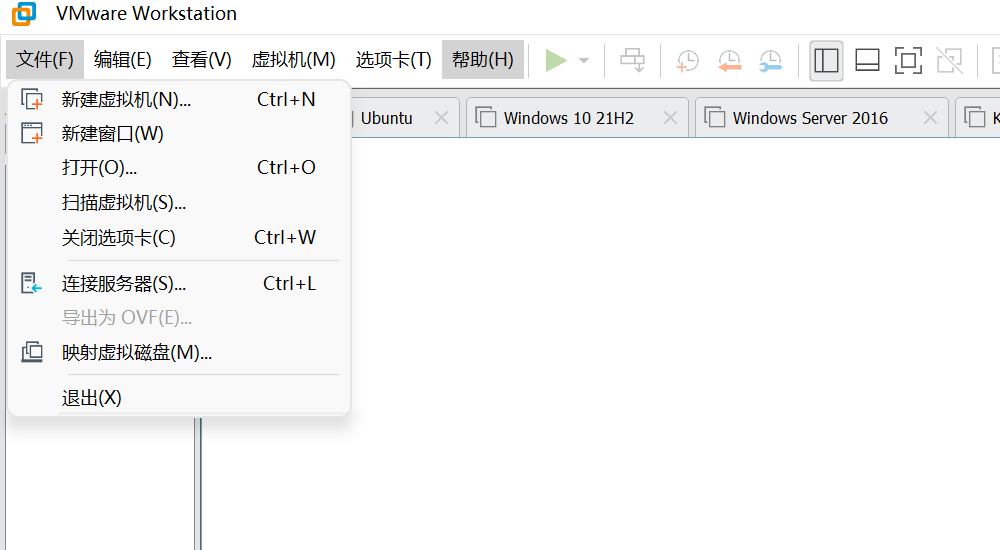Toggle the library sidebar view icon
The height and width of the screenshot is (550, 1000).
point(826,60)
